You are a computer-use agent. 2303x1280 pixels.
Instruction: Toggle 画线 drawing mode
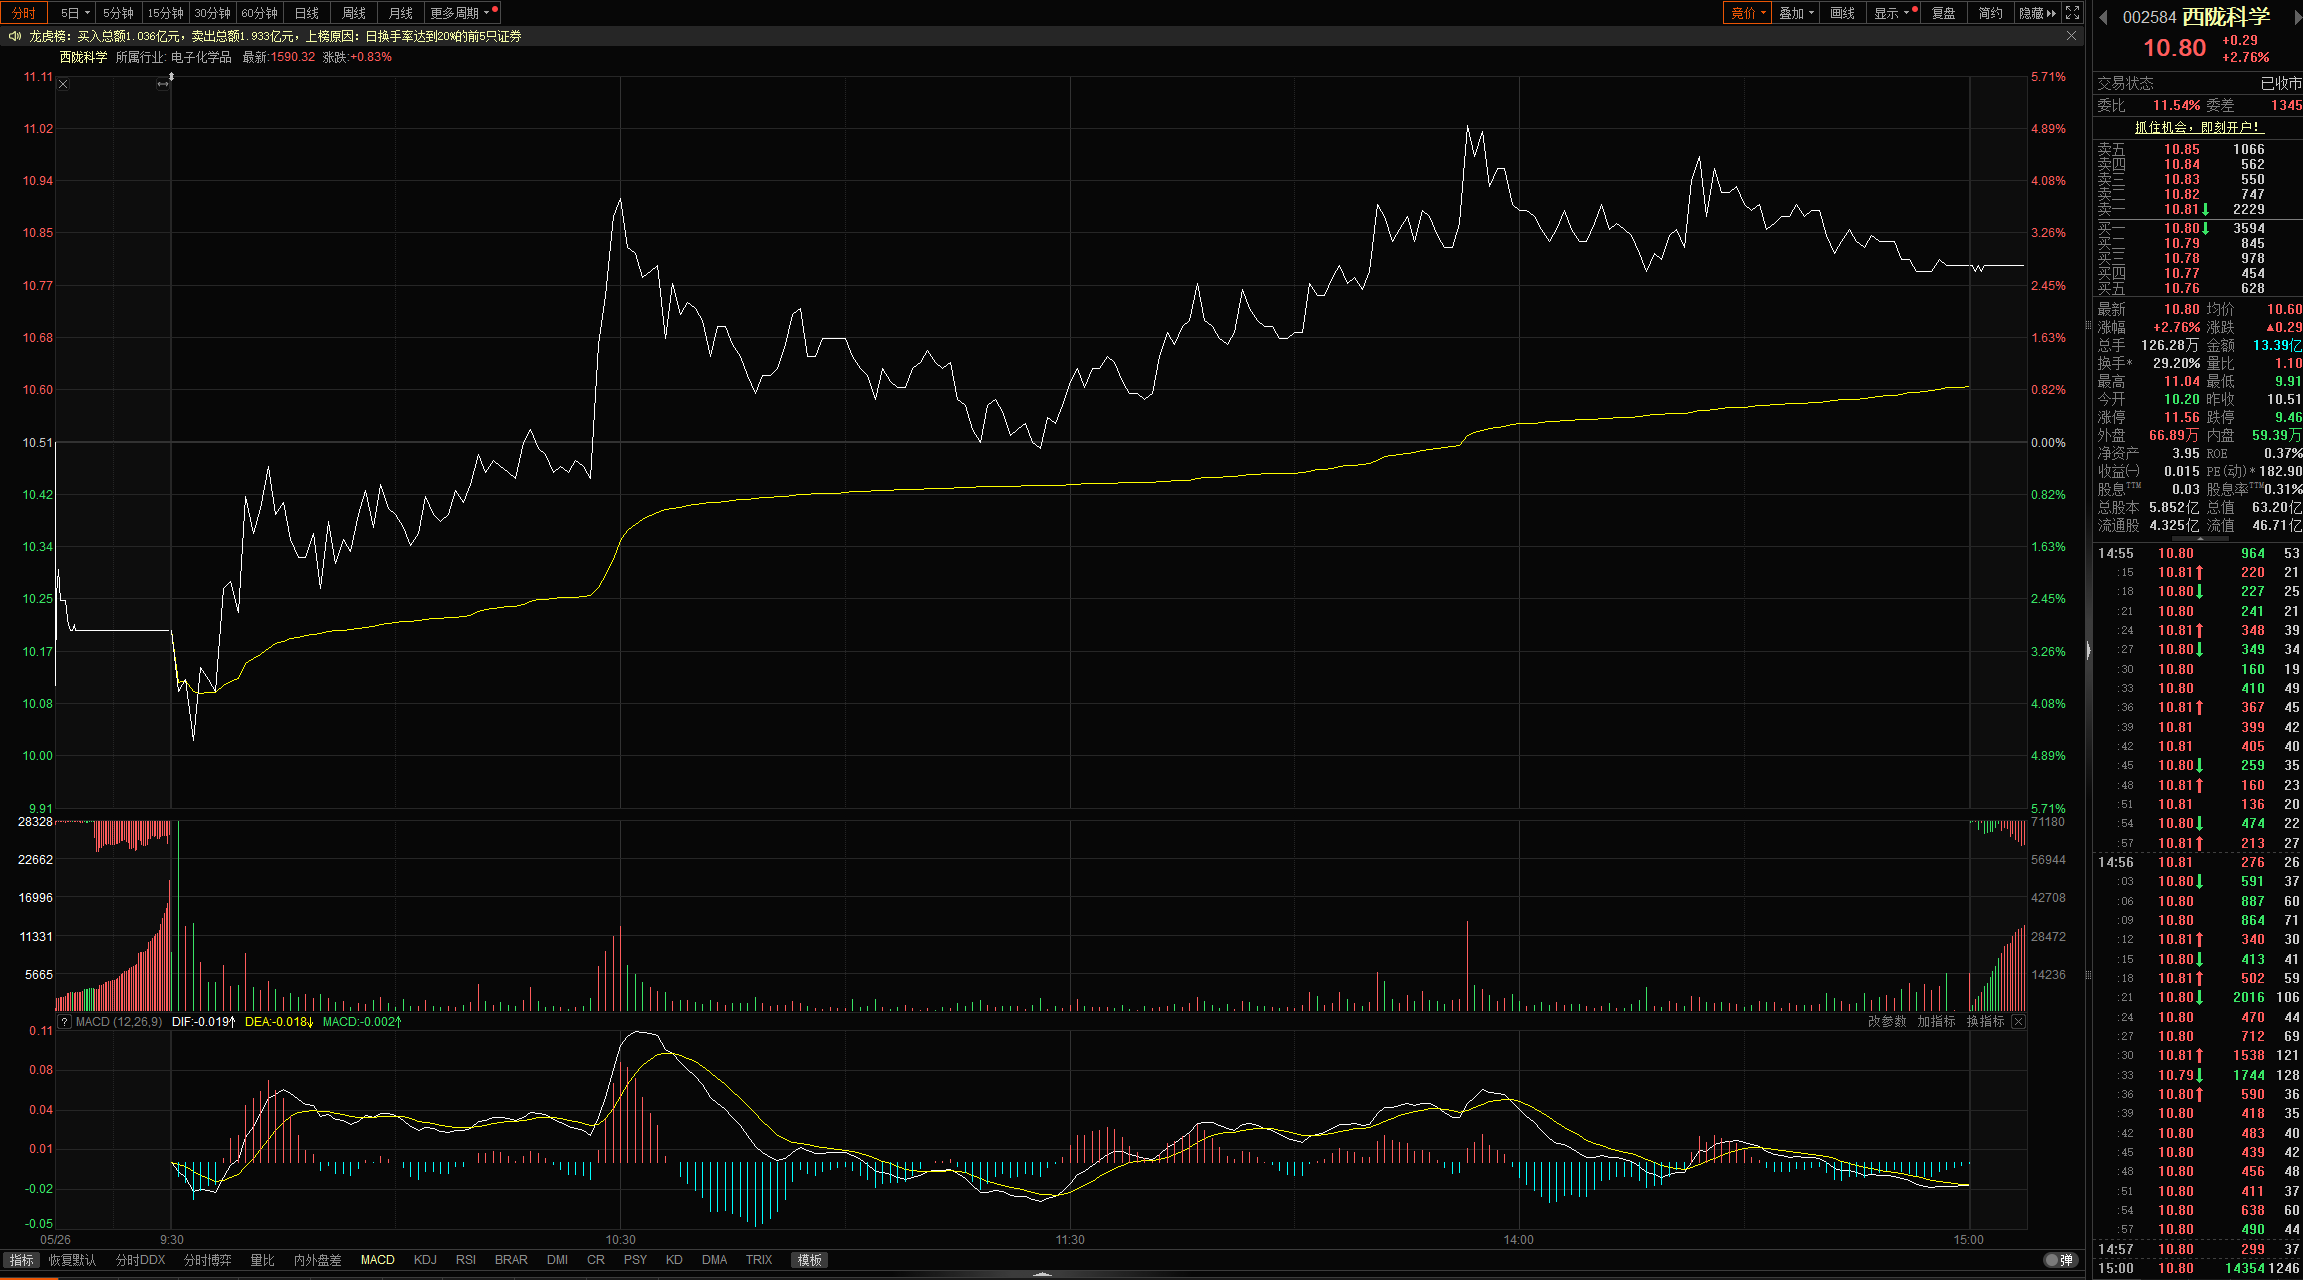[1842, 13]
